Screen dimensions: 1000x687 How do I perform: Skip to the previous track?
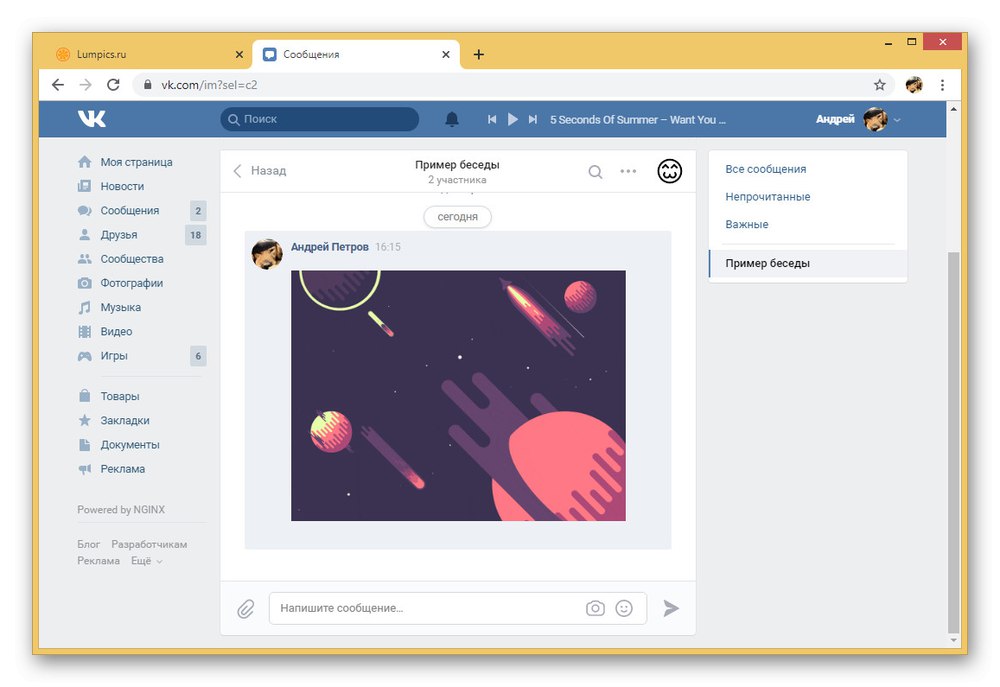[x=492, y=119]
